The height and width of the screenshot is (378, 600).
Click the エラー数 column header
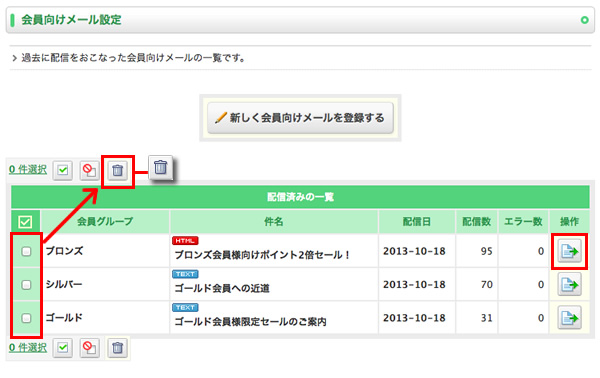pos(523,222)
